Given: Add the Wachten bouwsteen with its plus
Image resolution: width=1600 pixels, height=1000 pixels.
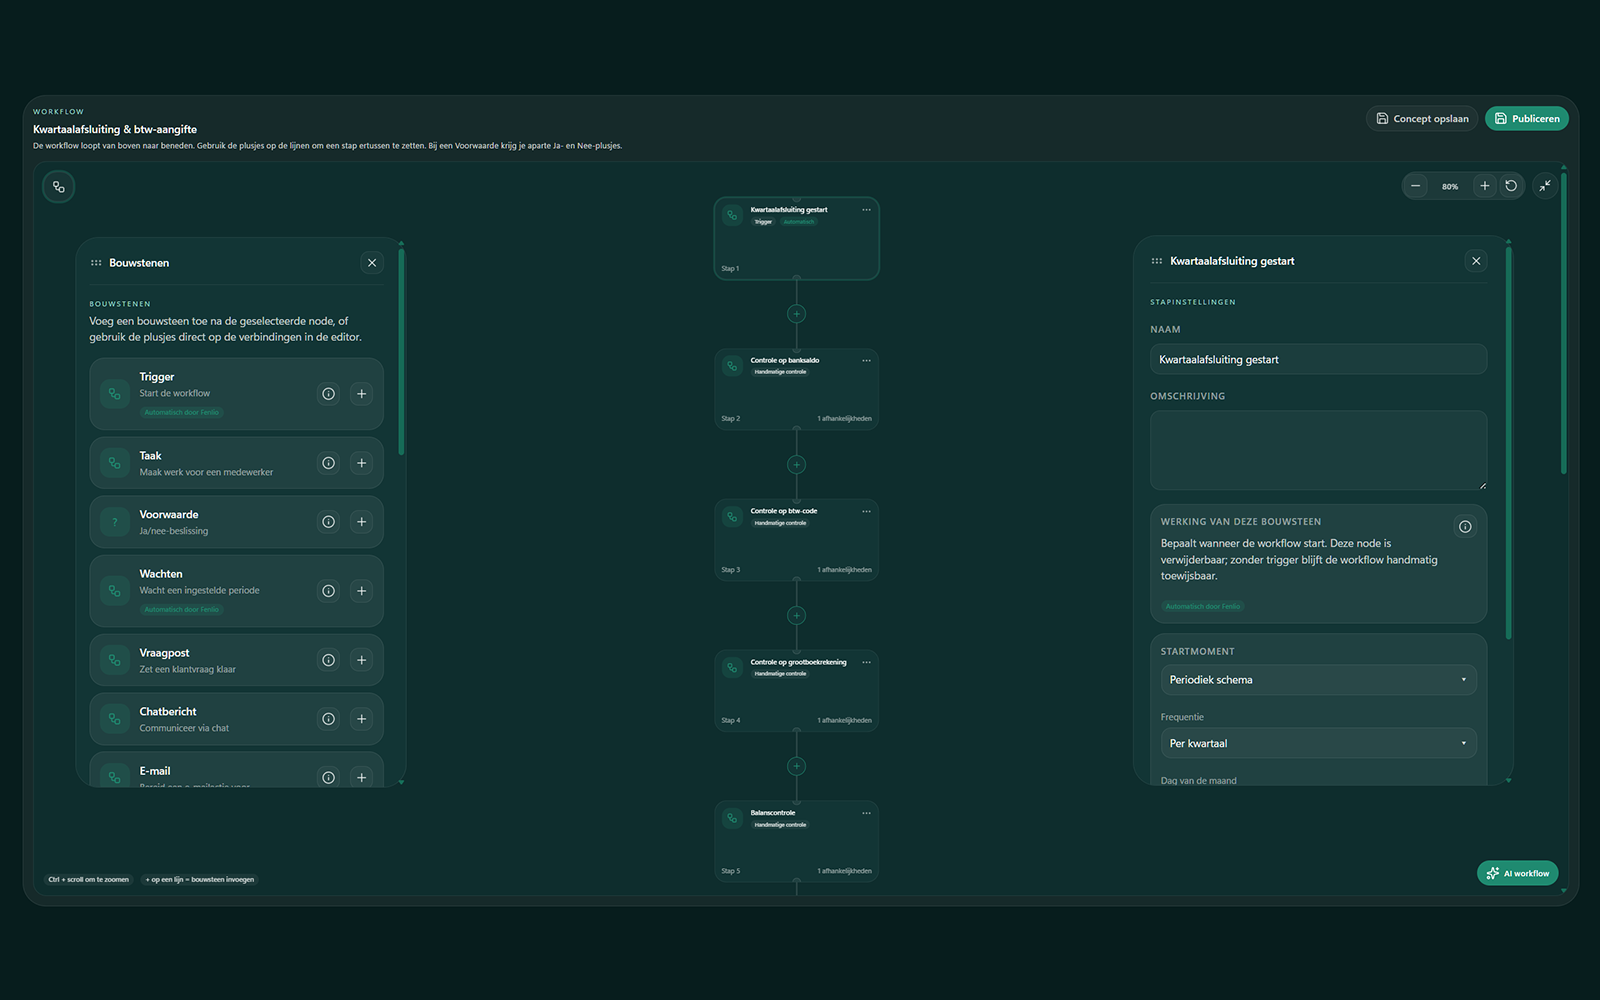Looking at the screenshot, I should (362, 591).
